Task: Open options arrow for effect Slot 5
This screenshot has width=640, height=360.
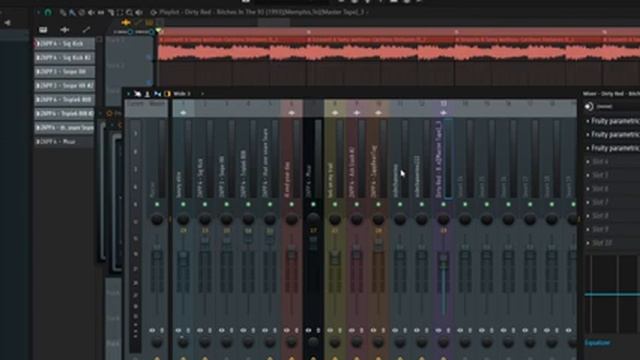Action: point(588,175)
